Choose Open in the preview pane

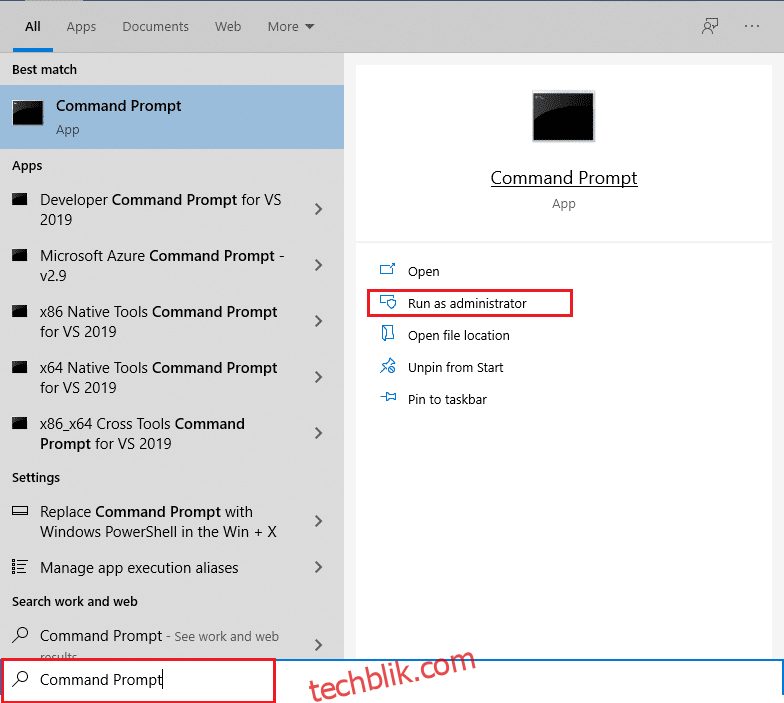424,271
